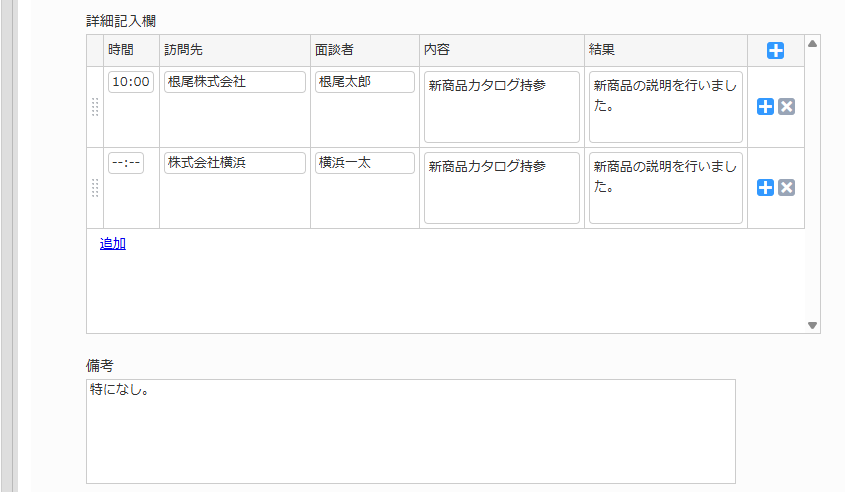Click the scroll up arrow of the table
845x492 pixels.
click(812, 44)
